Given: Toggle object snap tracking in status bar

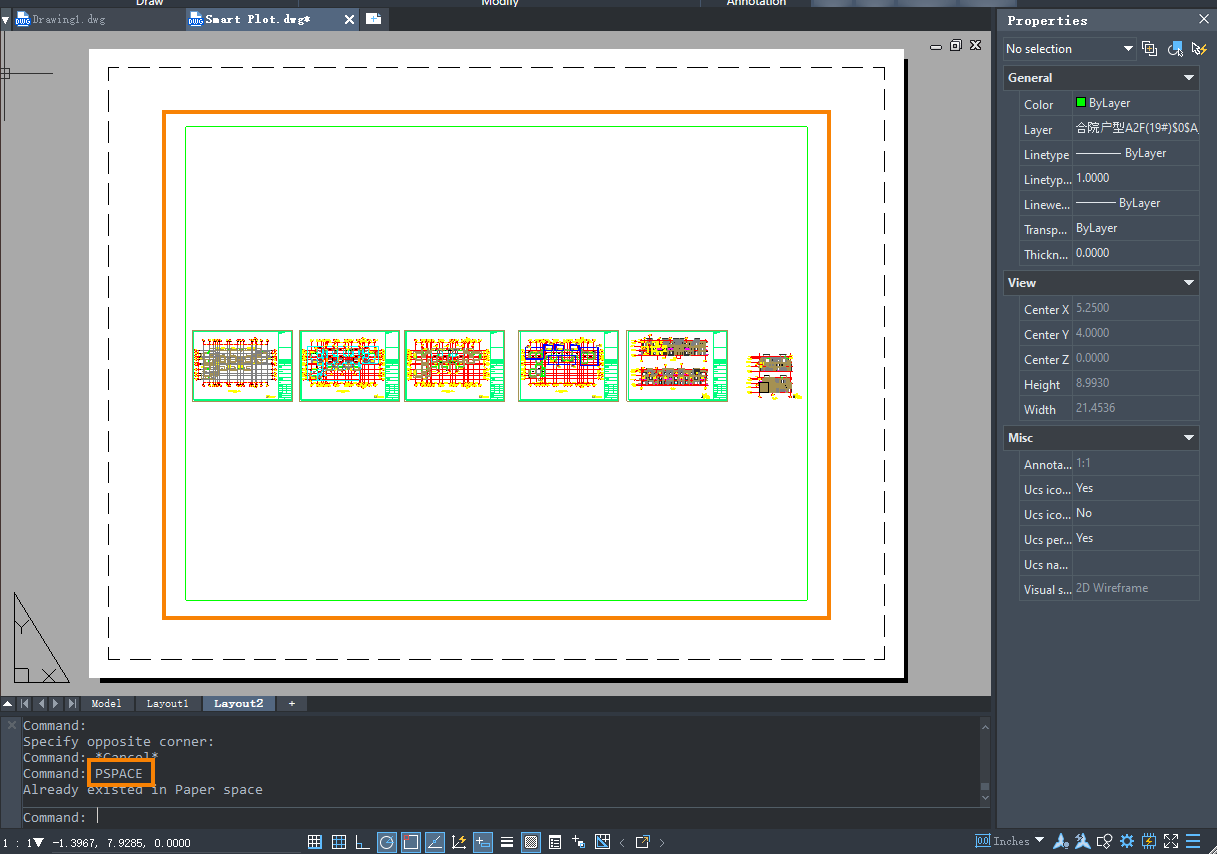Looking at the screenshot, I should pos(435,842).
